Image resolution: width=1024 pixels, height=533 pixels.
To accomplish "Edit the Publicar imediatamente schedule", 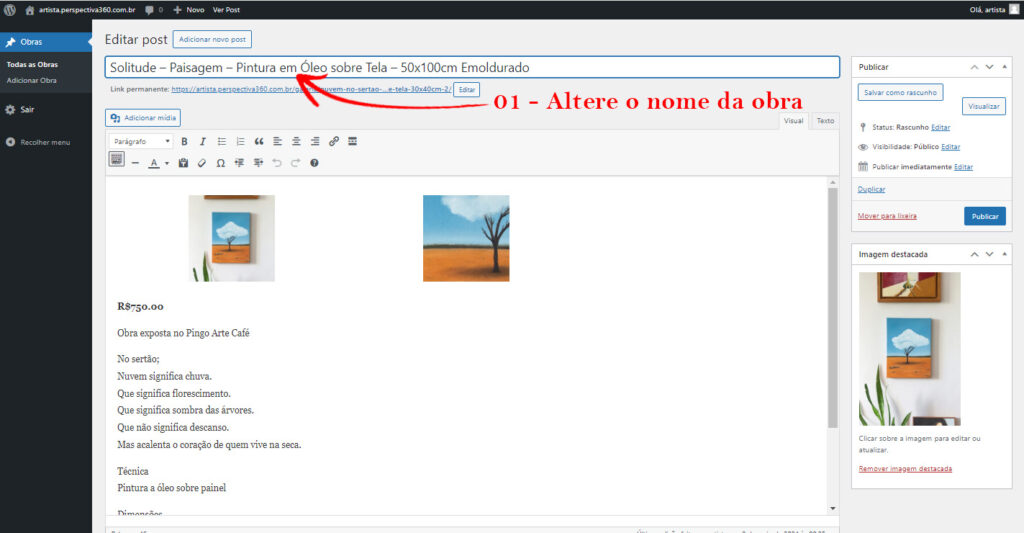I will pos(963,167).
